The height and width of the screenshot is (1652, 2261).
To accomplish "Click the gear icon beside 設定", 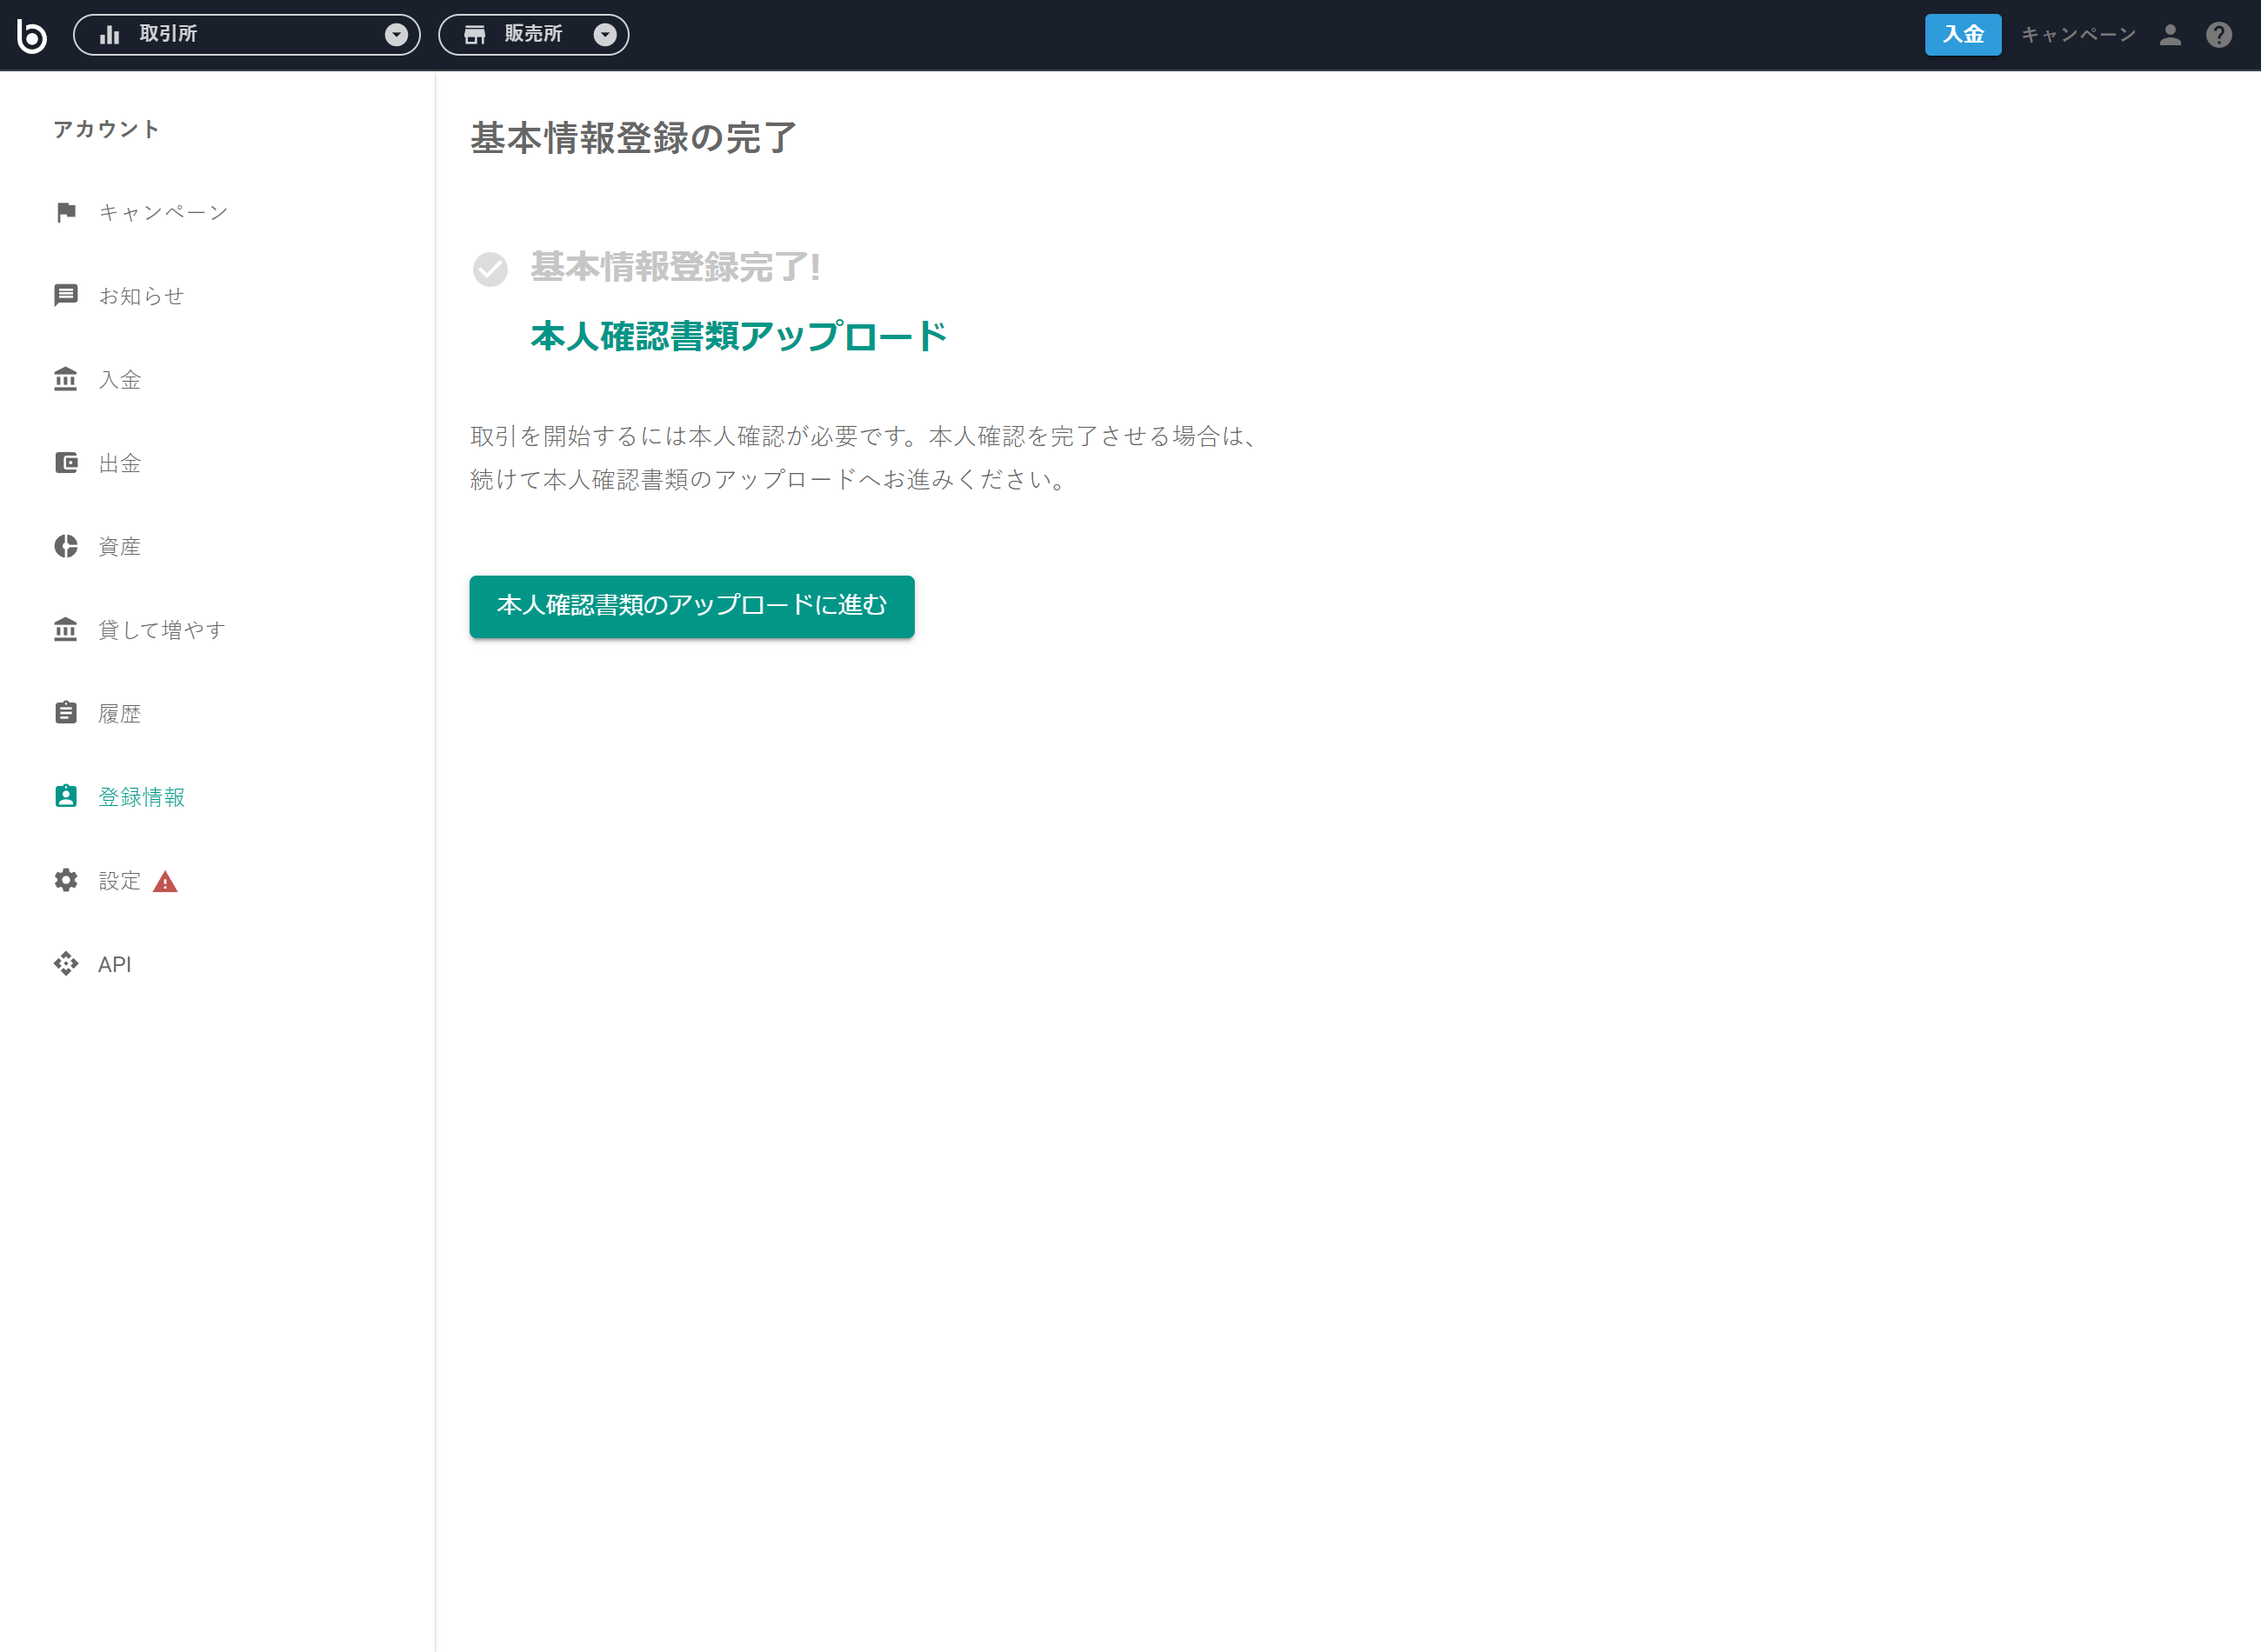I will pyautogui.click(x=66, y=880).
